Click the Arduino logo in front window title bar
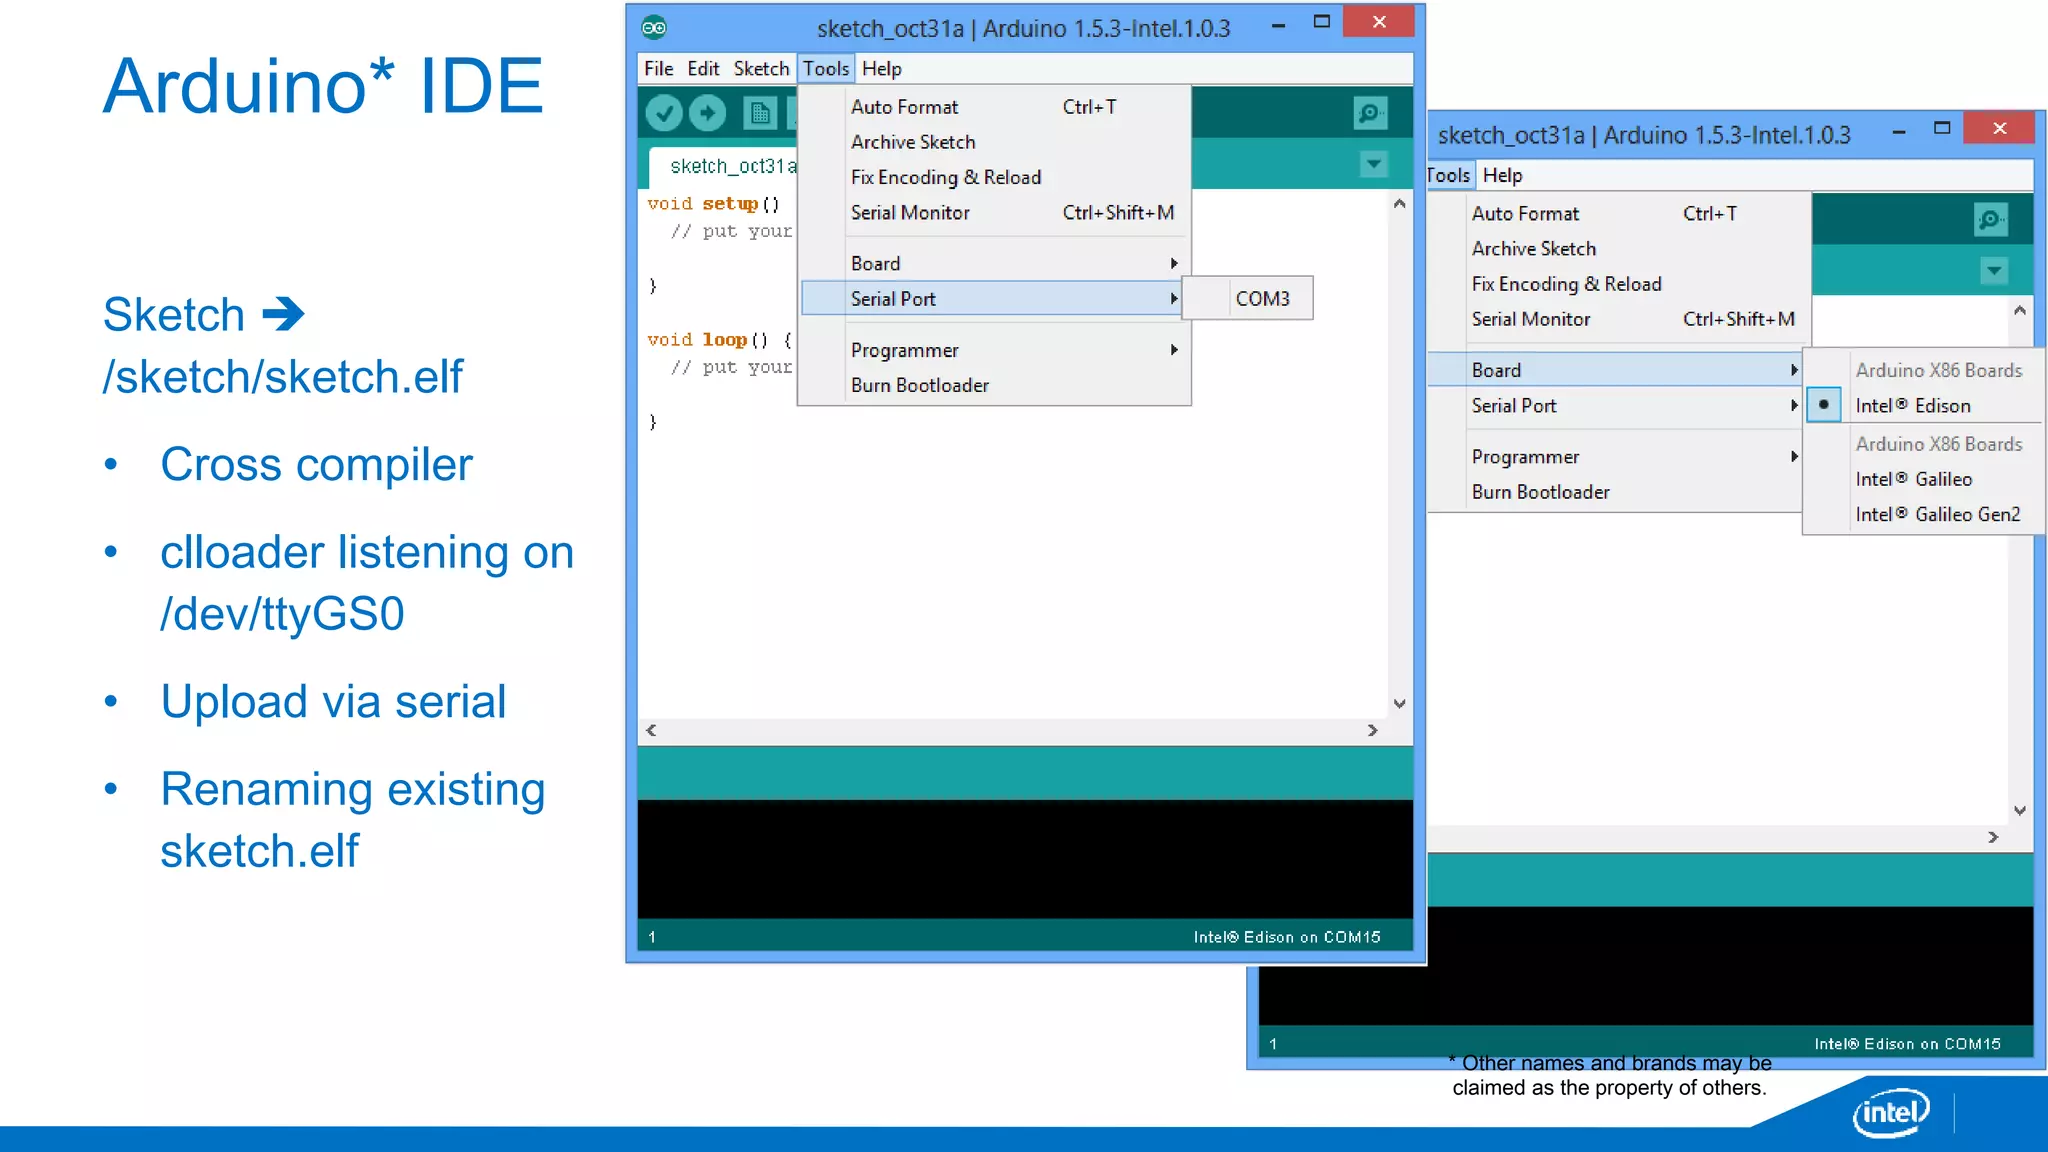 (x=654, y=28)
